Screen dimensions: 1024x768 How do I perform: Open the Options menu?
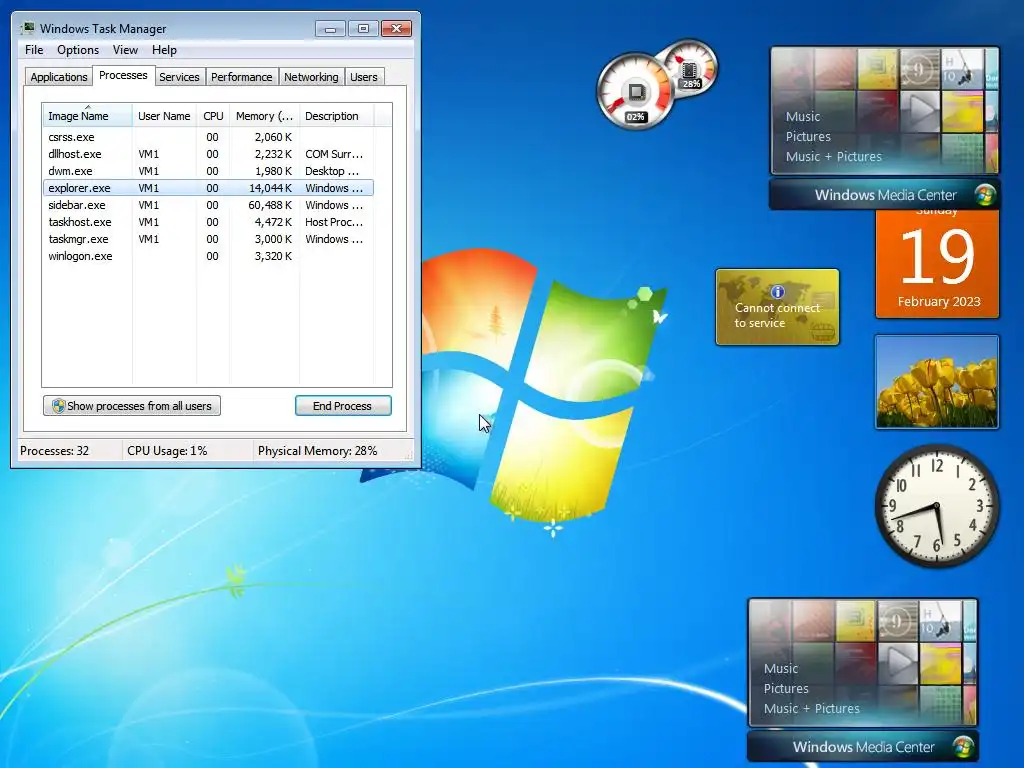click(78, 50)
